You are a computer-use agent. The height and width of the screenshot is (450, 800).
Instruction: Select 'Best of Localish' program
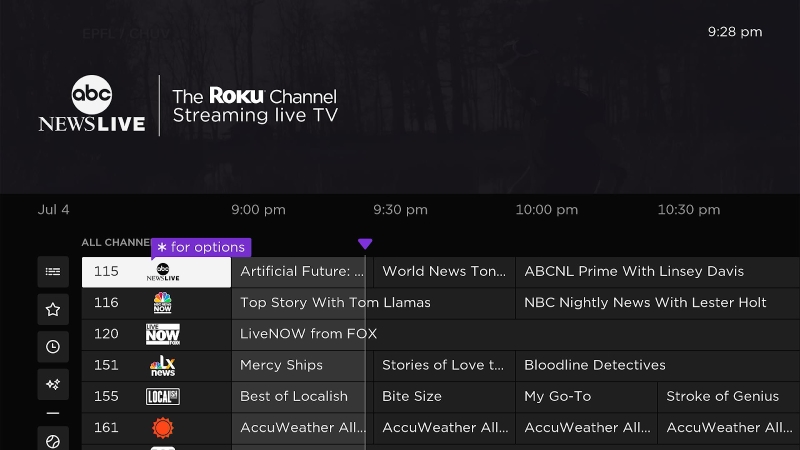302,396
